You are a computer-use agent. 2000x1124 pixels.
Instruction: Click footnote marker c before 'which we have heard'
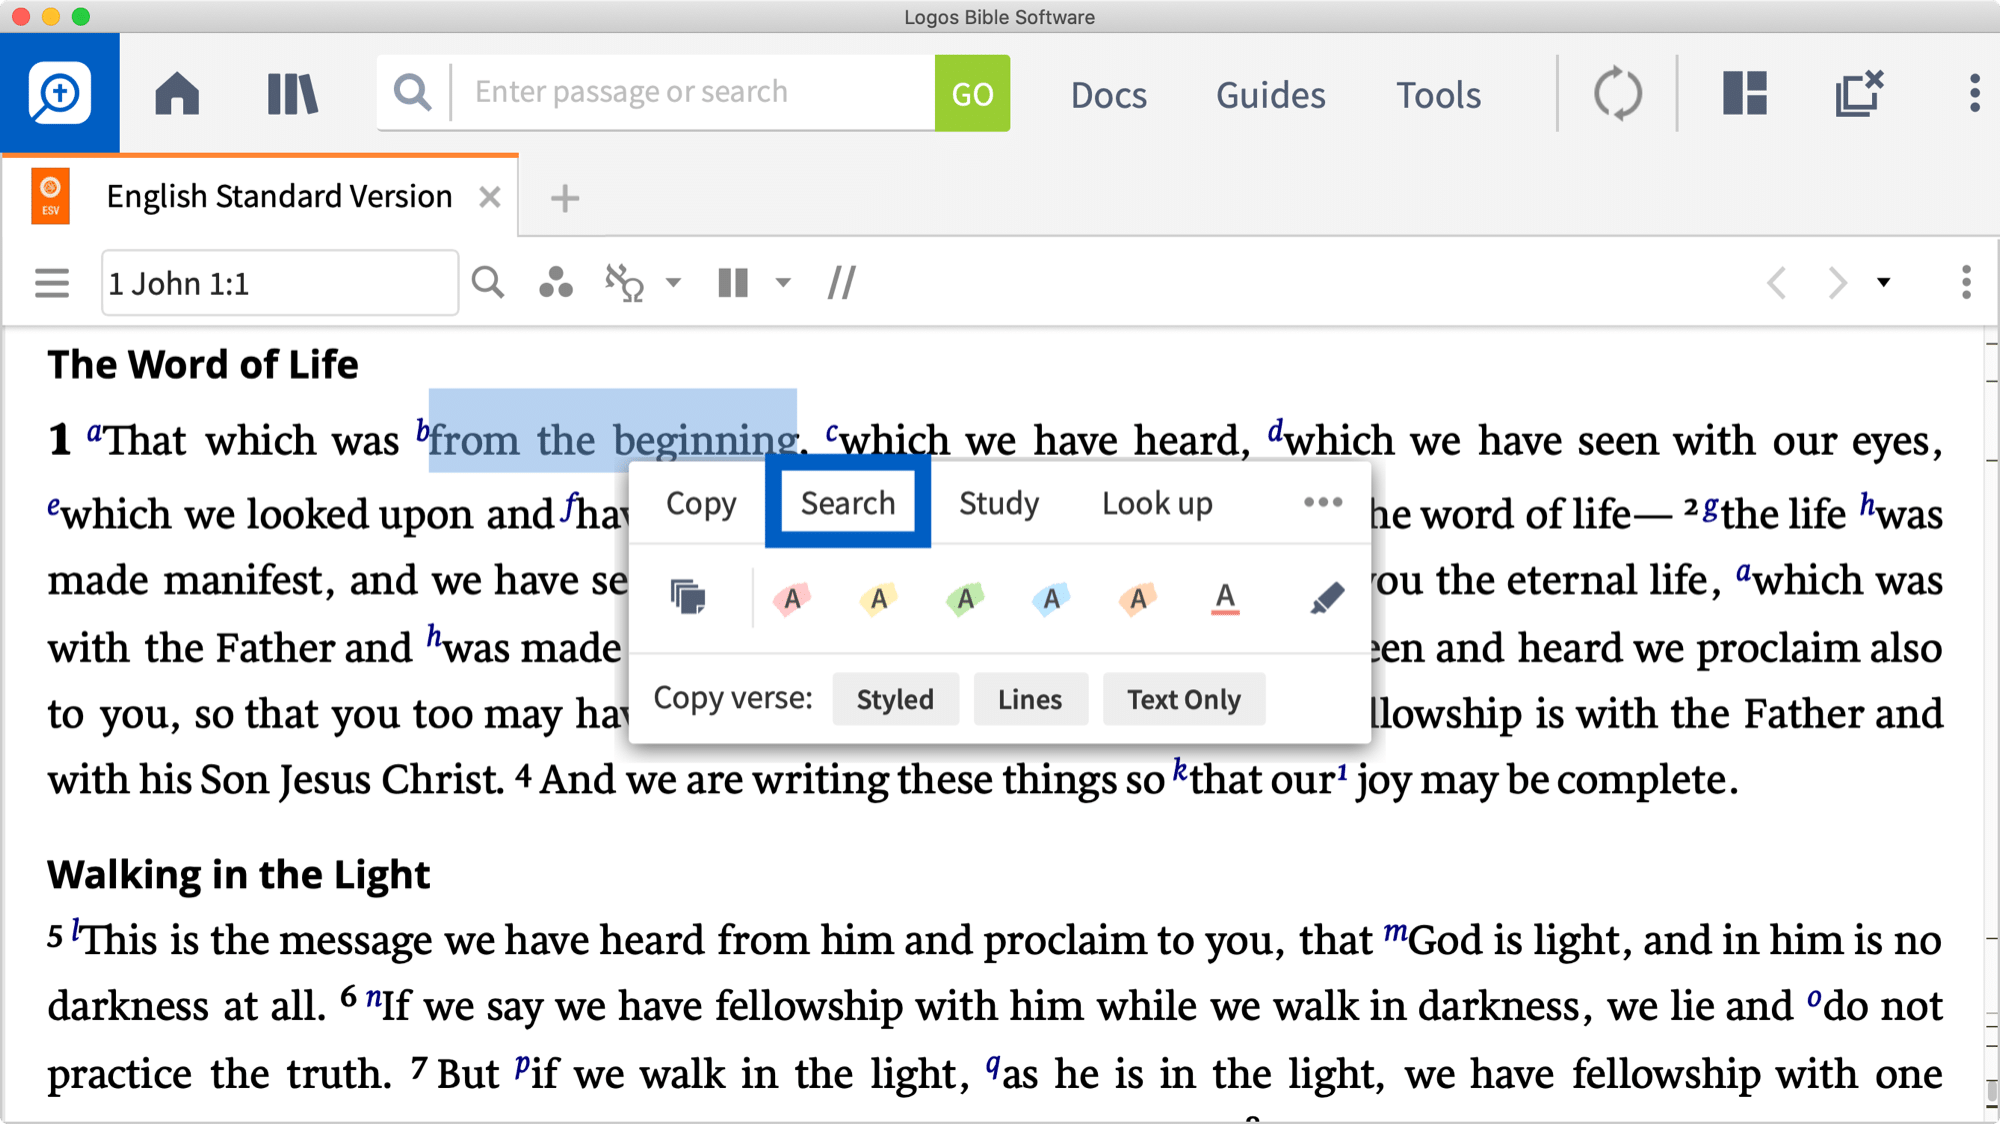832,432
